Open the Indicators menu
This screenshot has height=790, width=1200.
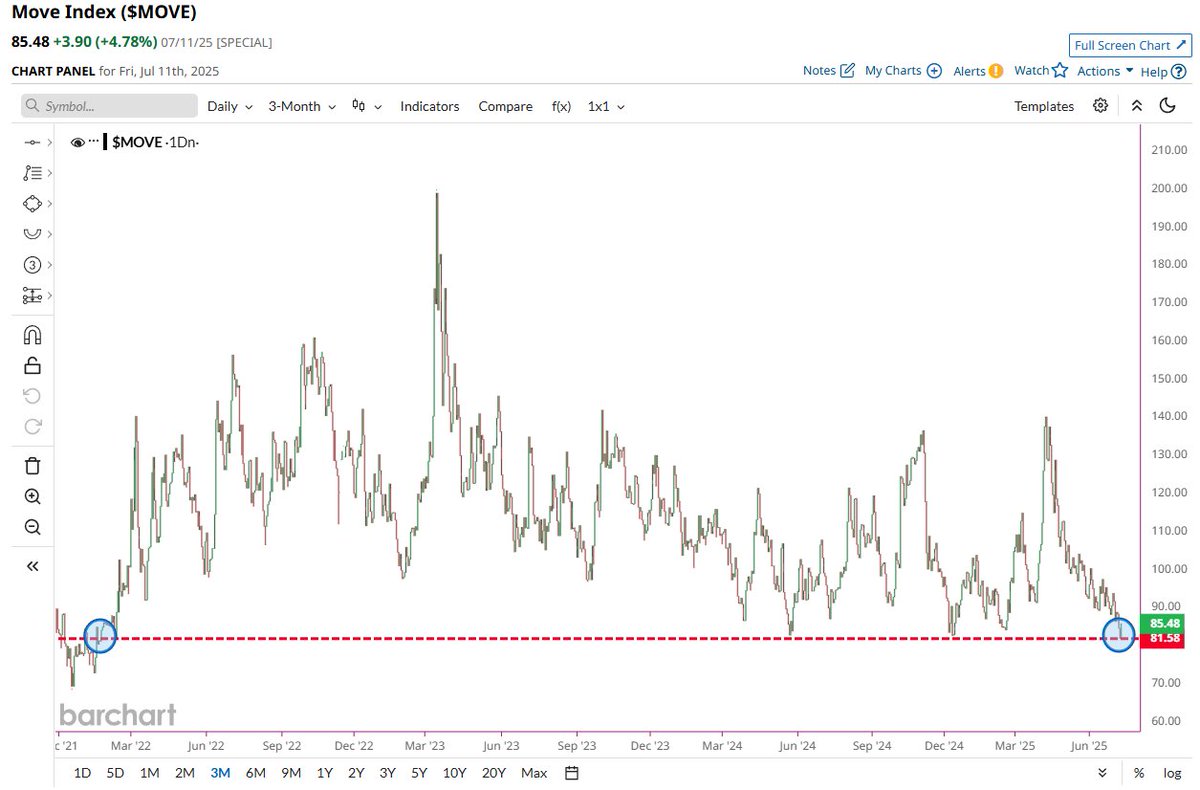430,106
